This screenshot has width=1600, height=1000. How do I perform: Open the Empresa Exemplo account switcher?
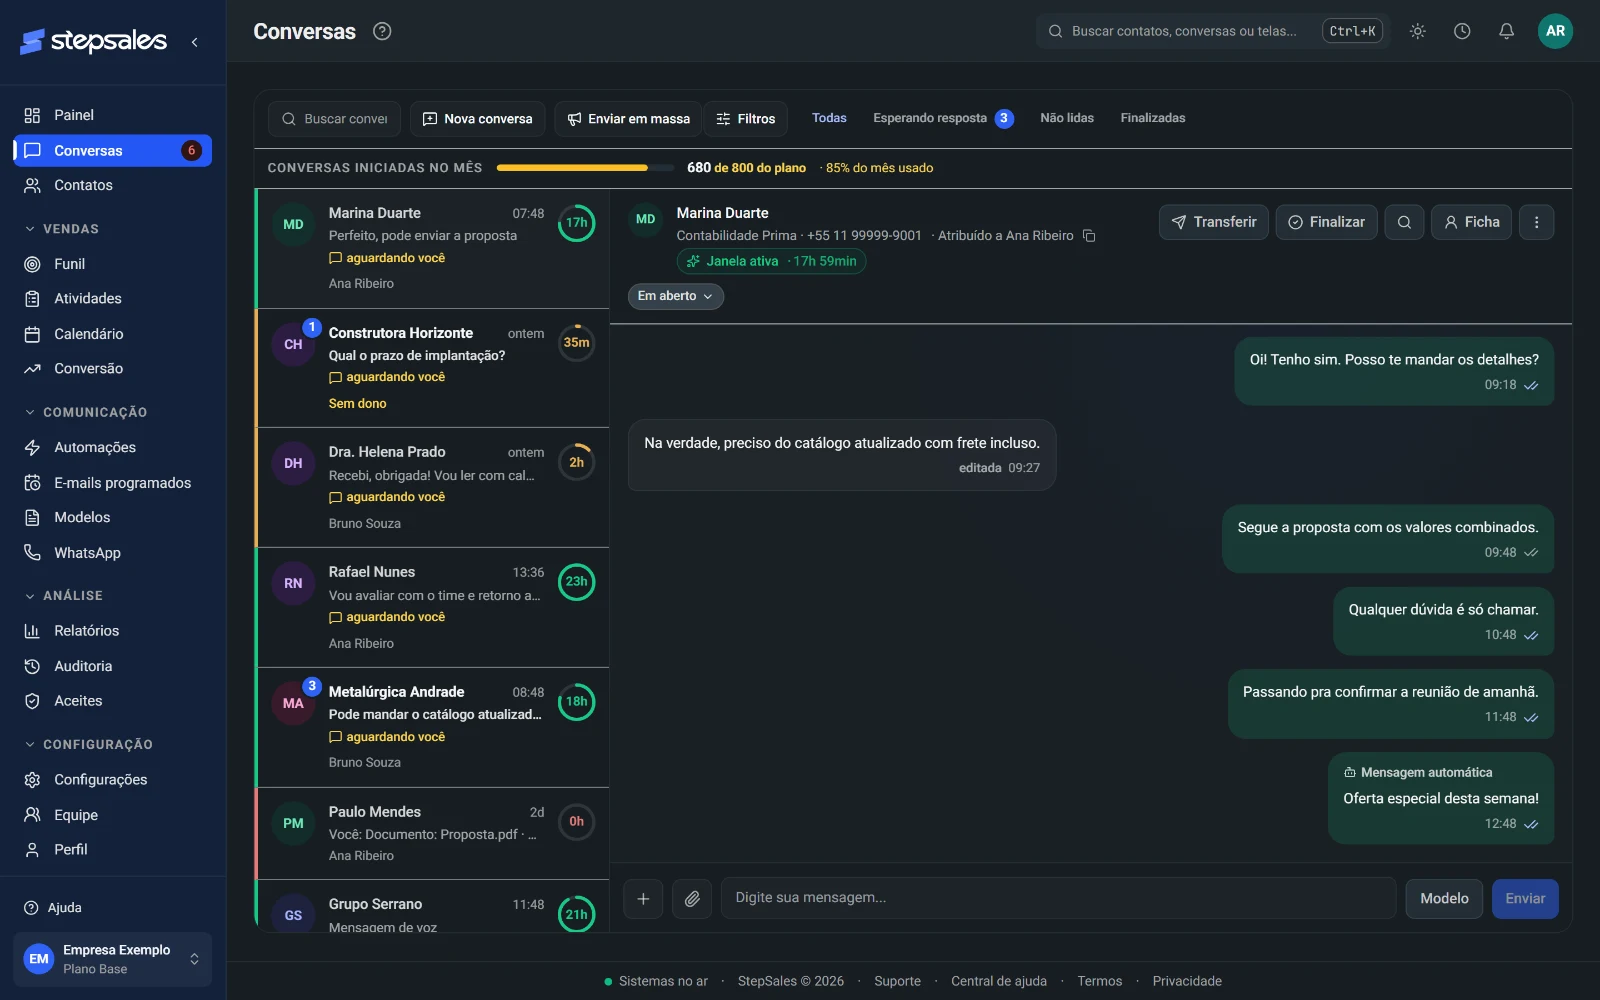click(x=113, y=959)
